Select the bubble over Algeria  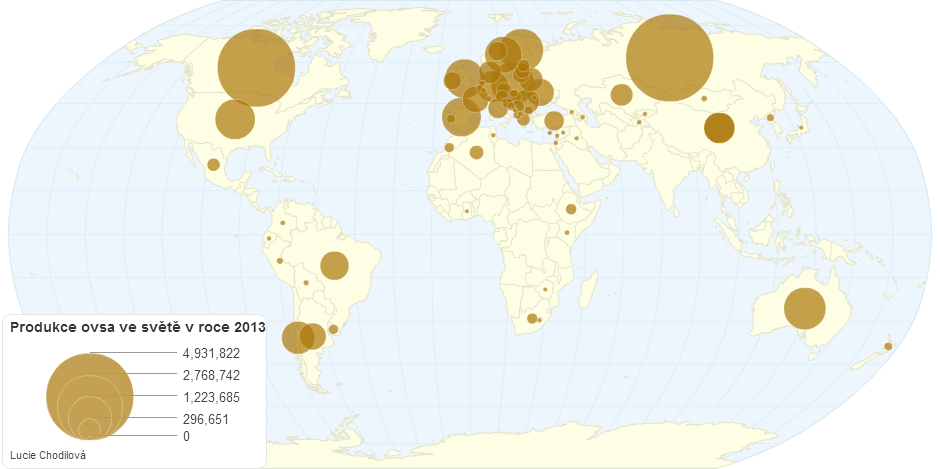pyautogui.click(x=477, y=152)
